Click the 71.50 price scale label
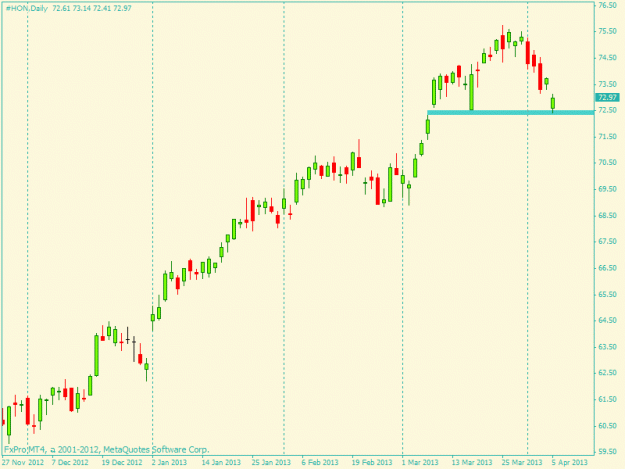Viewport: 625px width, 469px height. (x=607, y=136)
